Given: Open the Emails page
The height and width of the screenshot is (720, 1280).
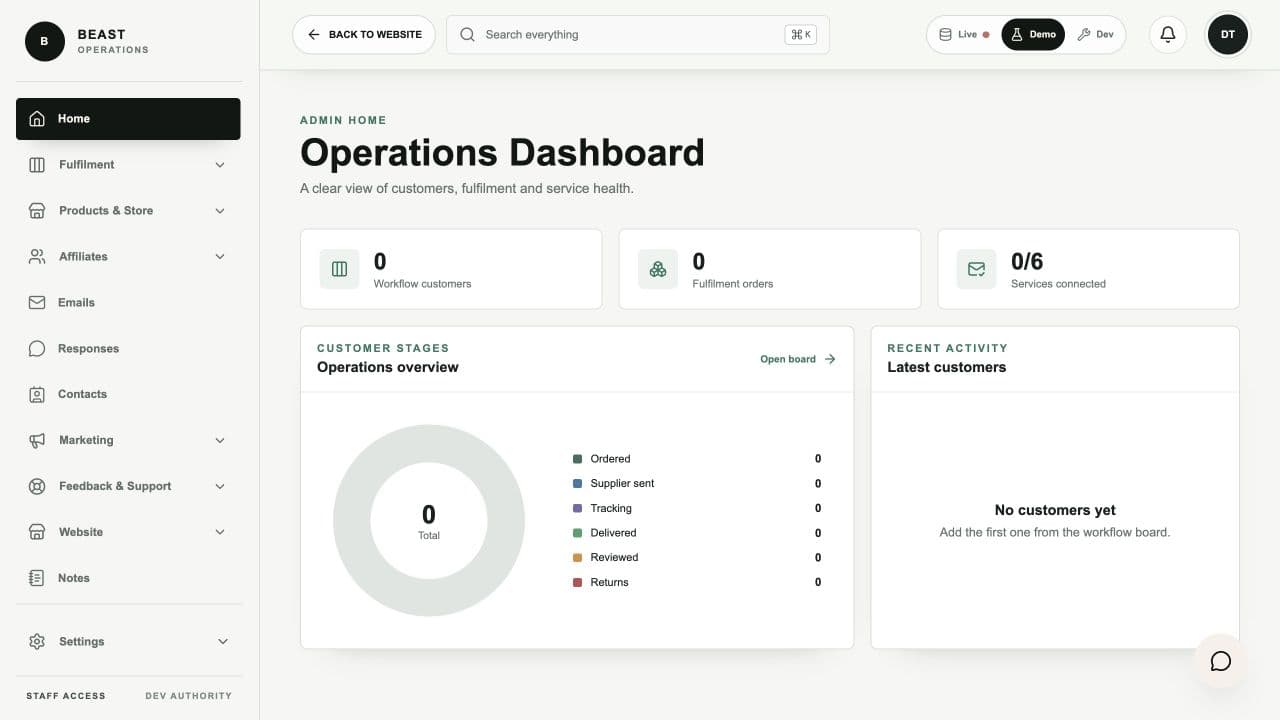Looking at the screenshot, I should coord(128,302).
